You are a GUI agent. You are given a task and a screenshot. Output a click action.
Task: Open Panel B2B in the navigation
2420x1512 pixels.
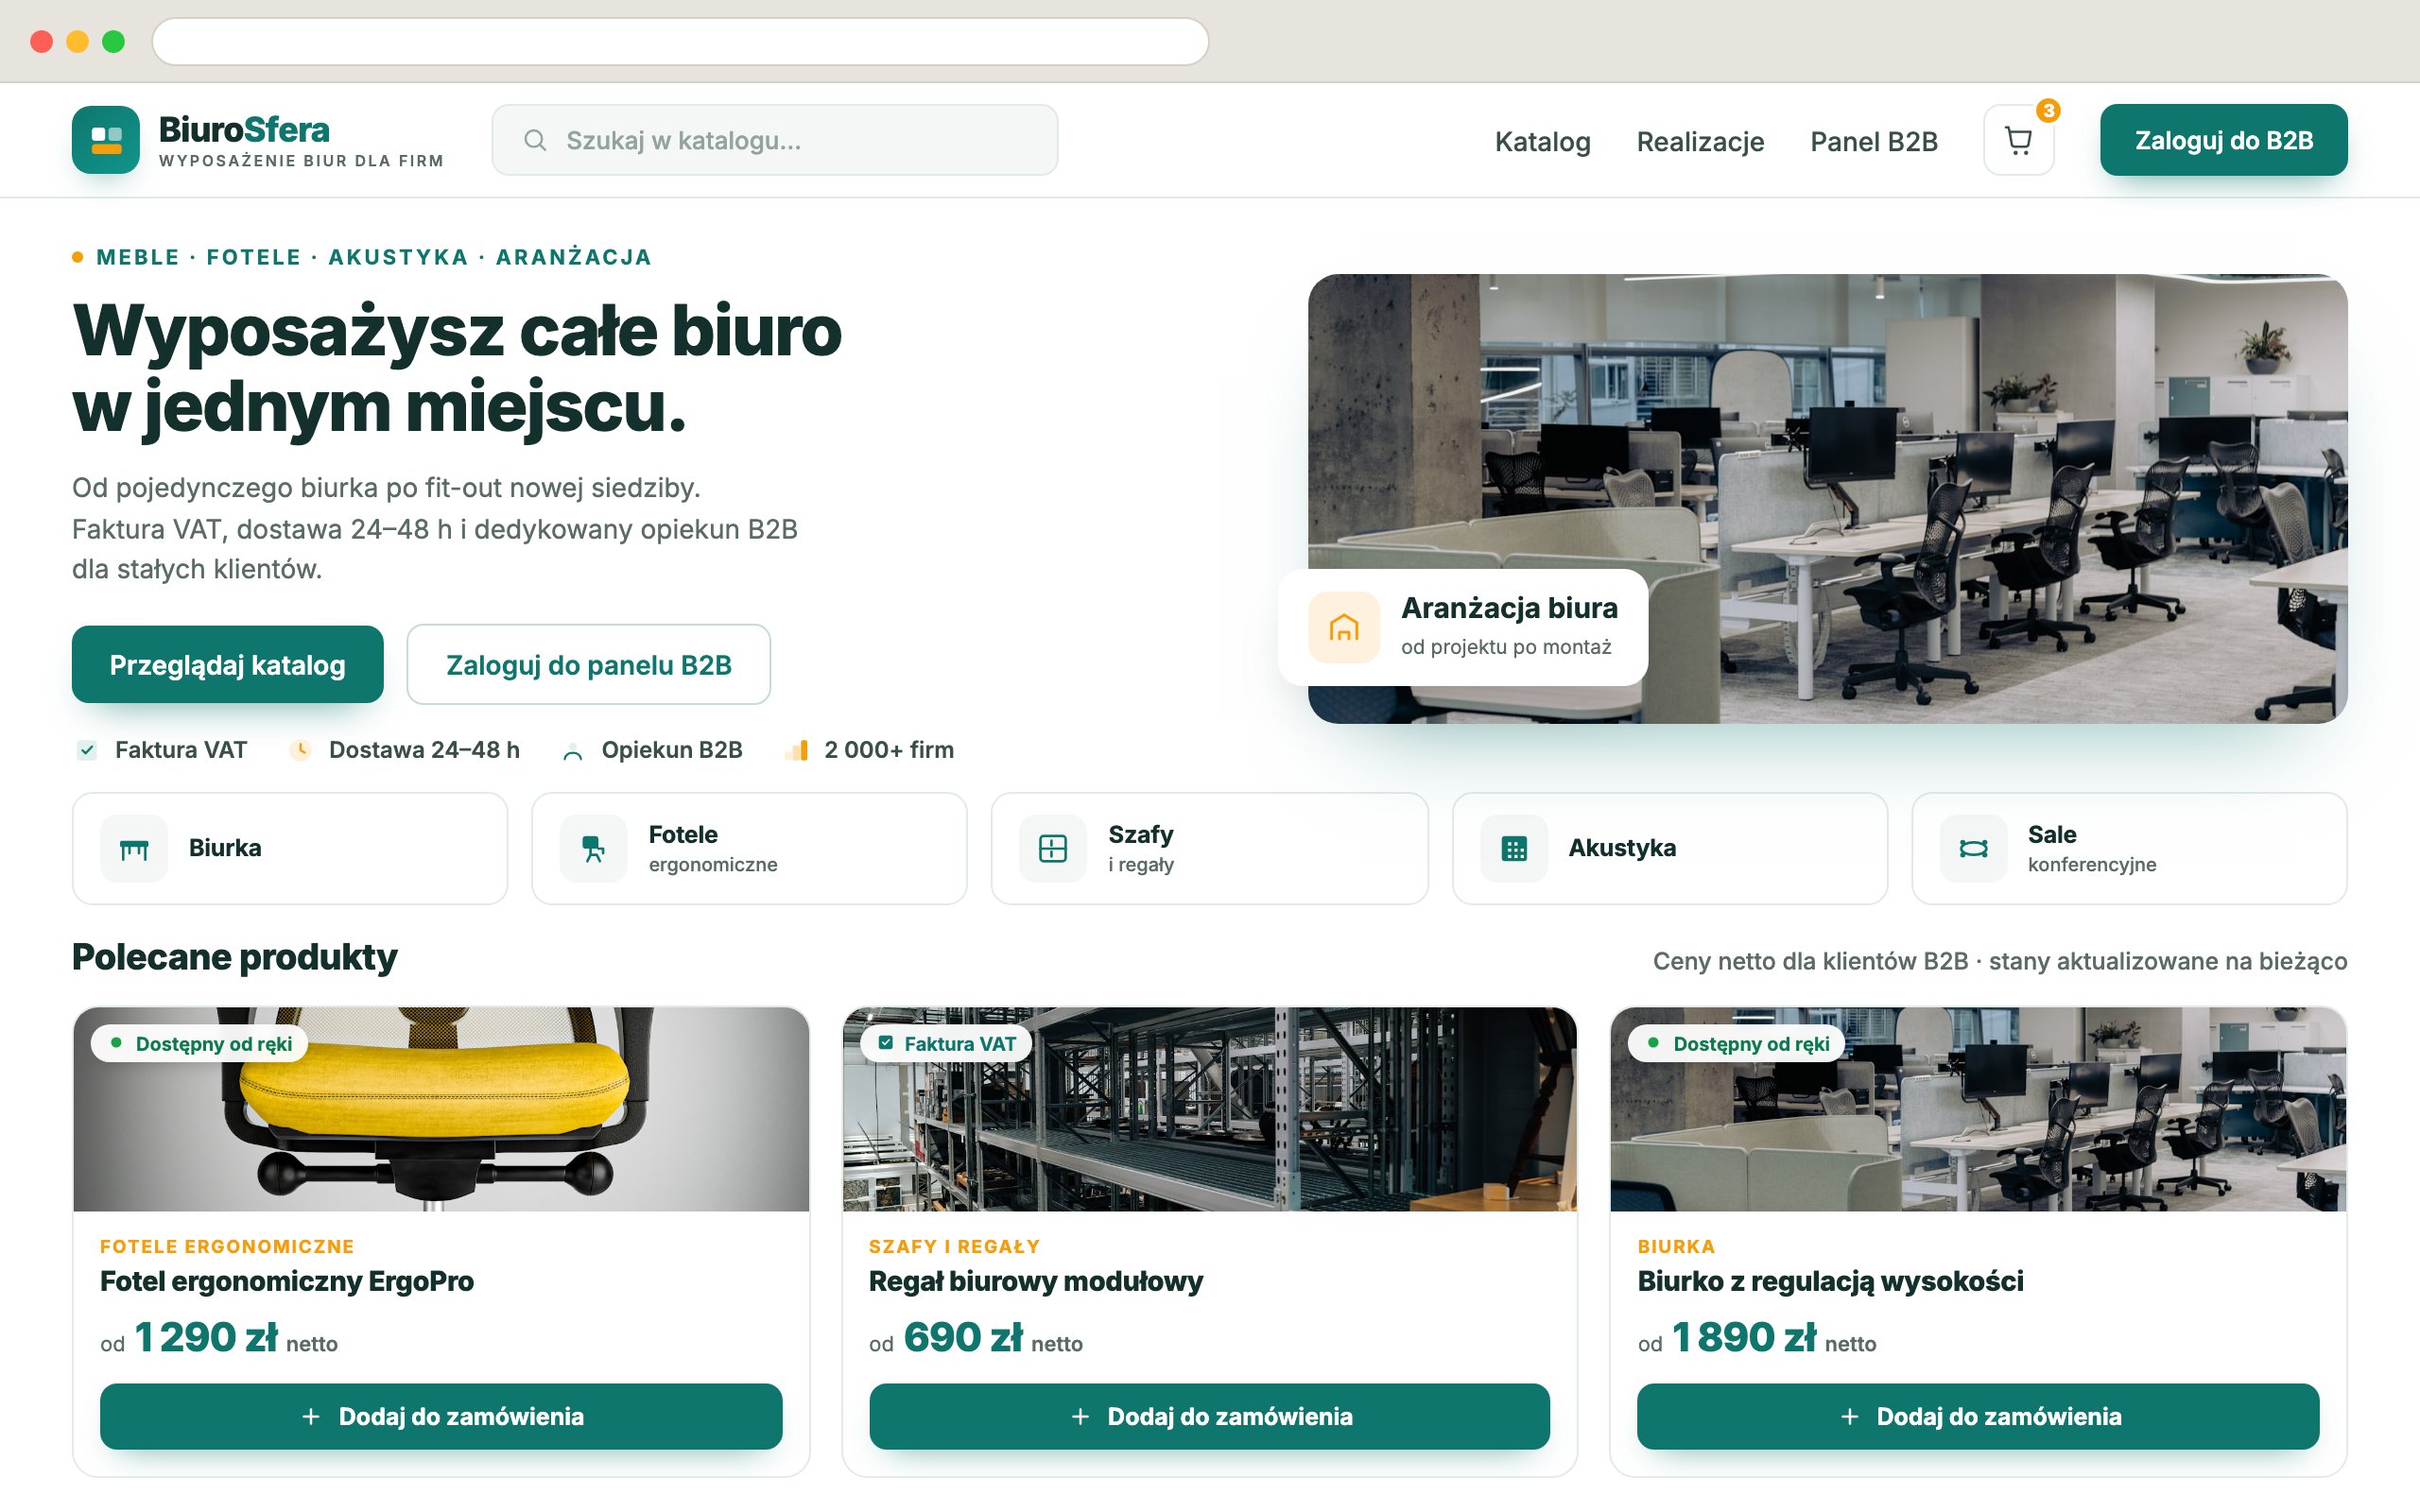pos(1874,141)
